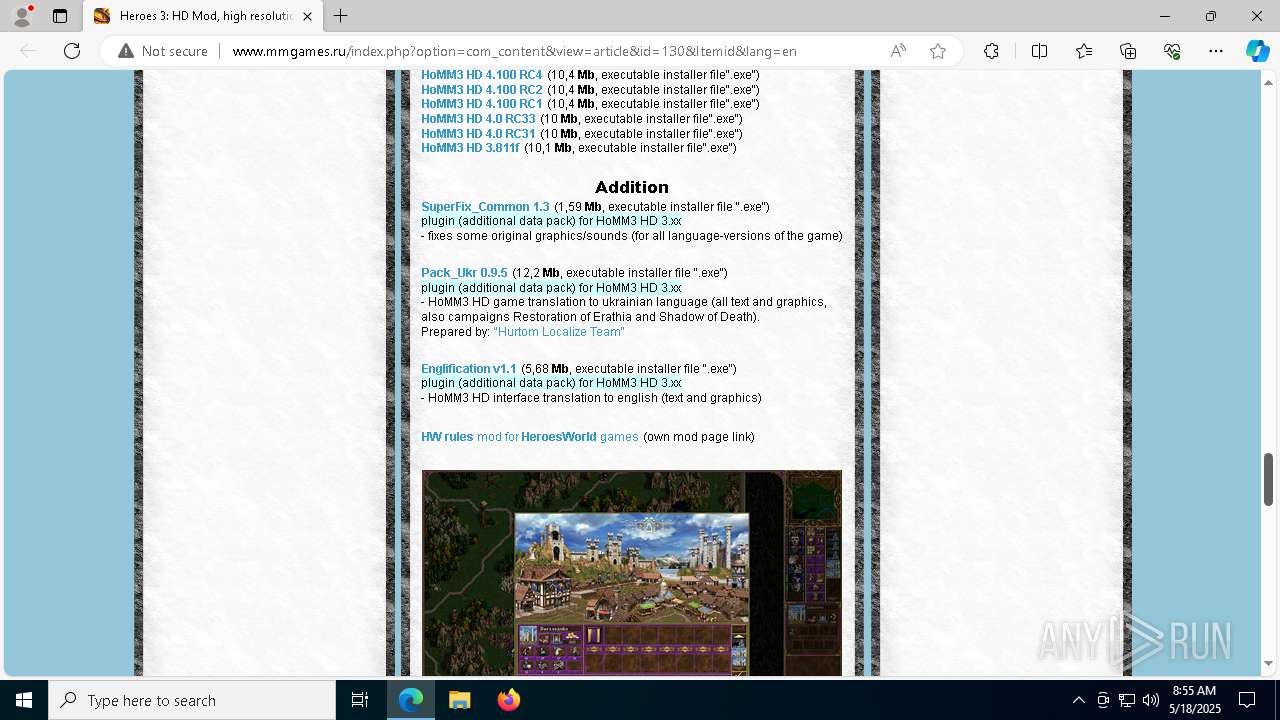Viewport: 1280px width, 720px height.
Task: Add this page to favorites with the star icon
Action: pos(938,51)
